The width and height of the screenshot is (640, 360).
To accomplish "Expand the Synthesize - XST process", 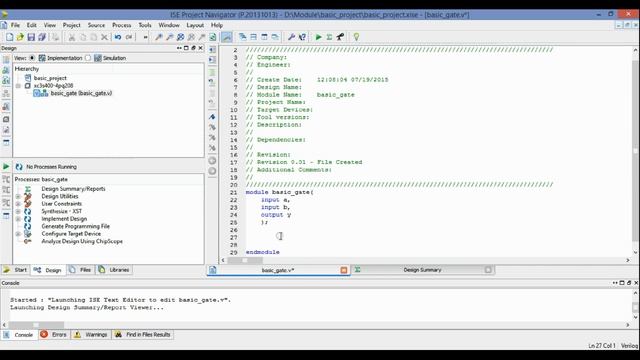I will pyautogui.click(x=18, y=211).
